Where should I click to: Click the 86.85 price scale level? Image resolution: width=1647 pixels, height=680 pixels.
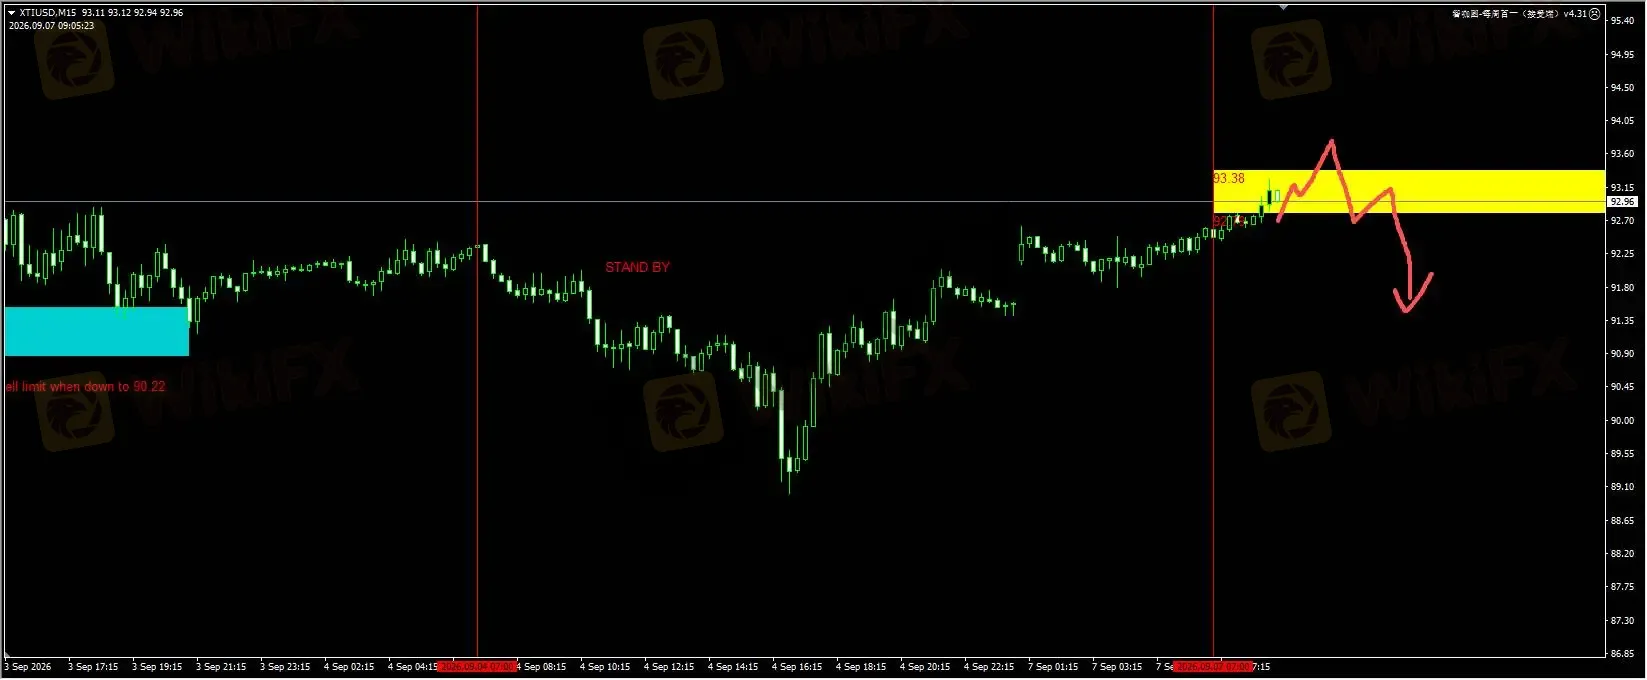click(1622, 654)
